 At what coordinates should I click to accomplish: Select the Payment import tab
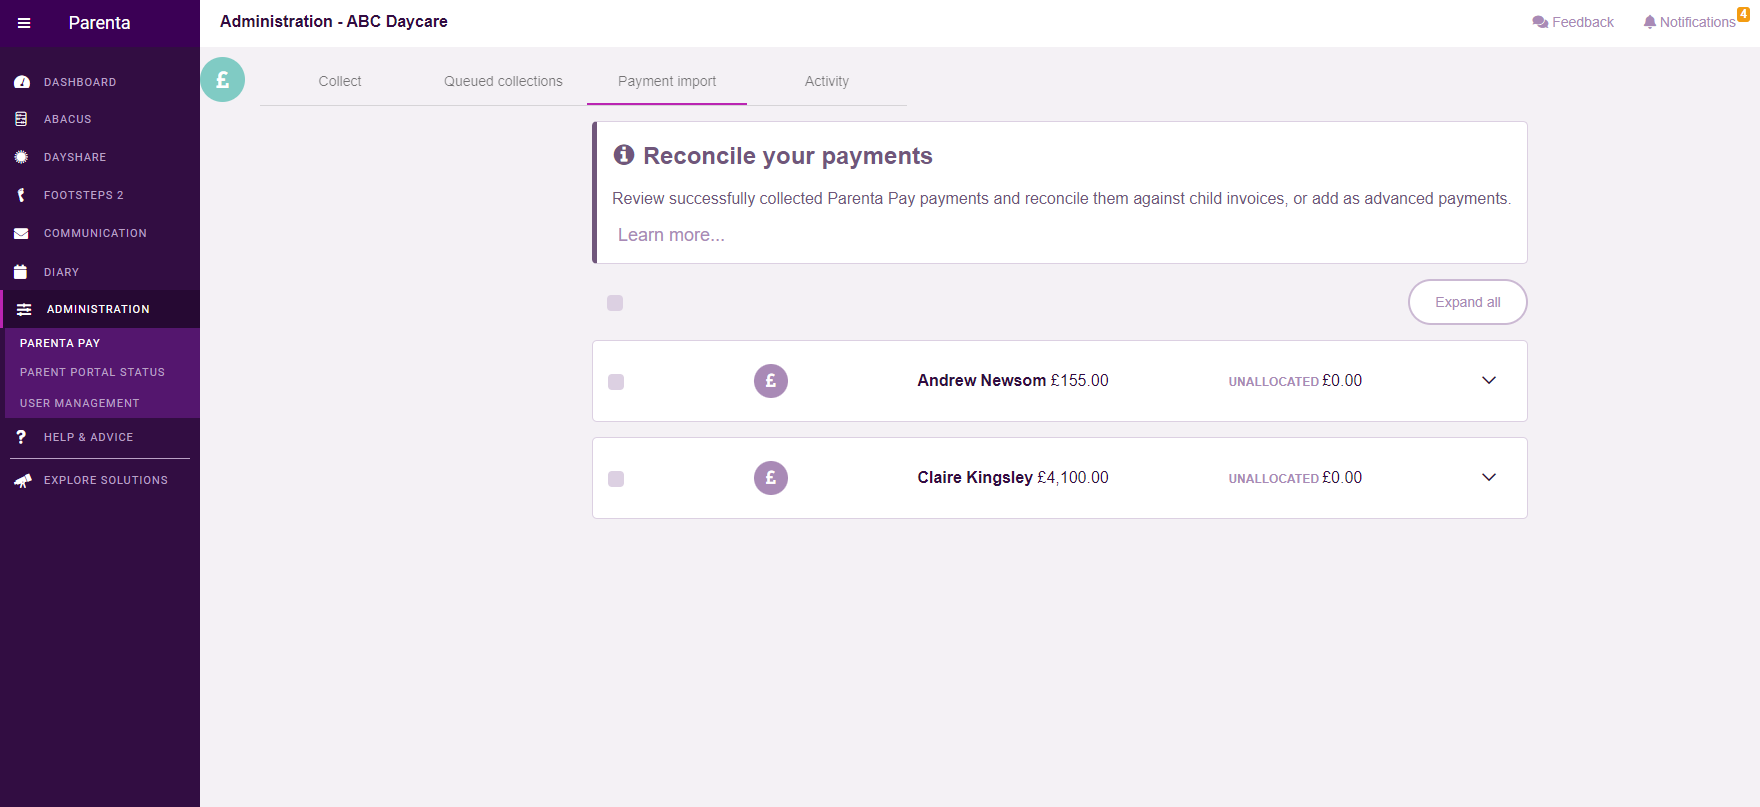(x=667, y=81)
